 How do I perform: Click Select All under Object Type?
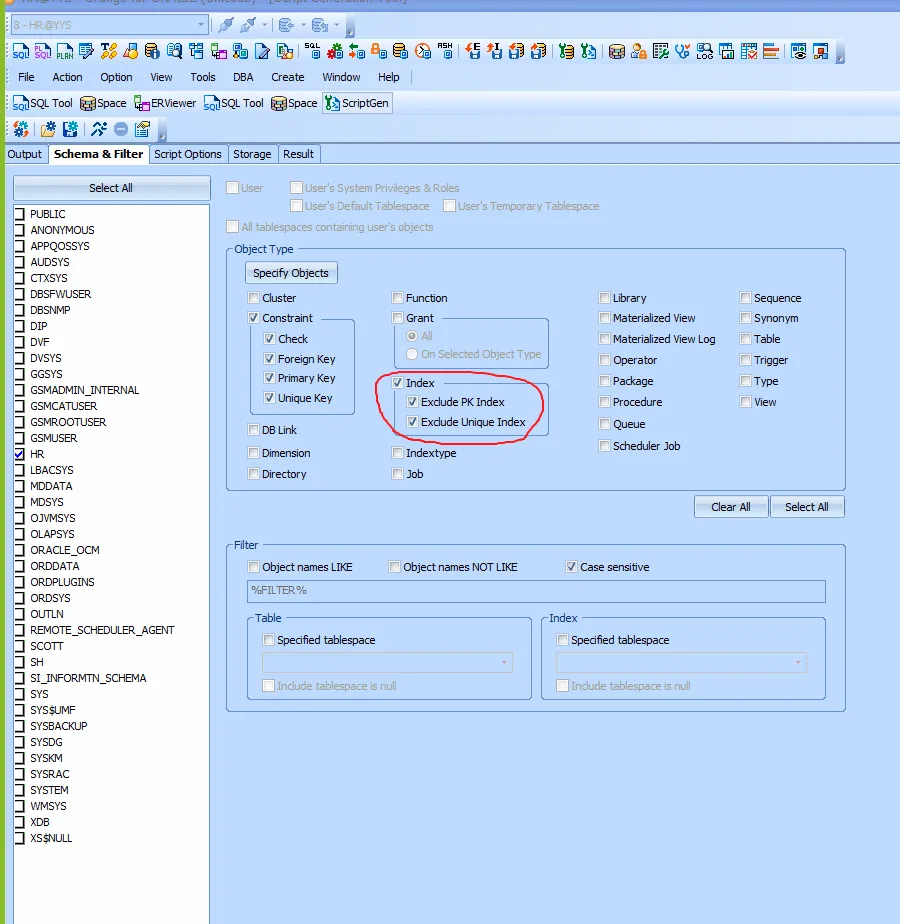pos(807,507)
